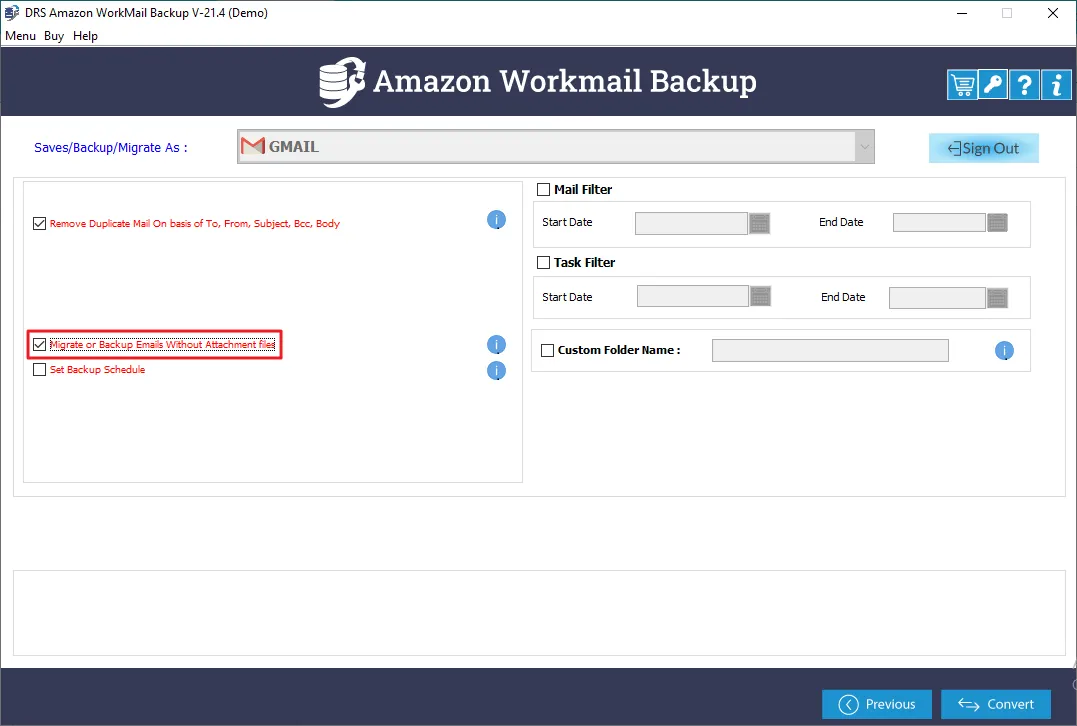Start migration with Convert button

(996, 704)
